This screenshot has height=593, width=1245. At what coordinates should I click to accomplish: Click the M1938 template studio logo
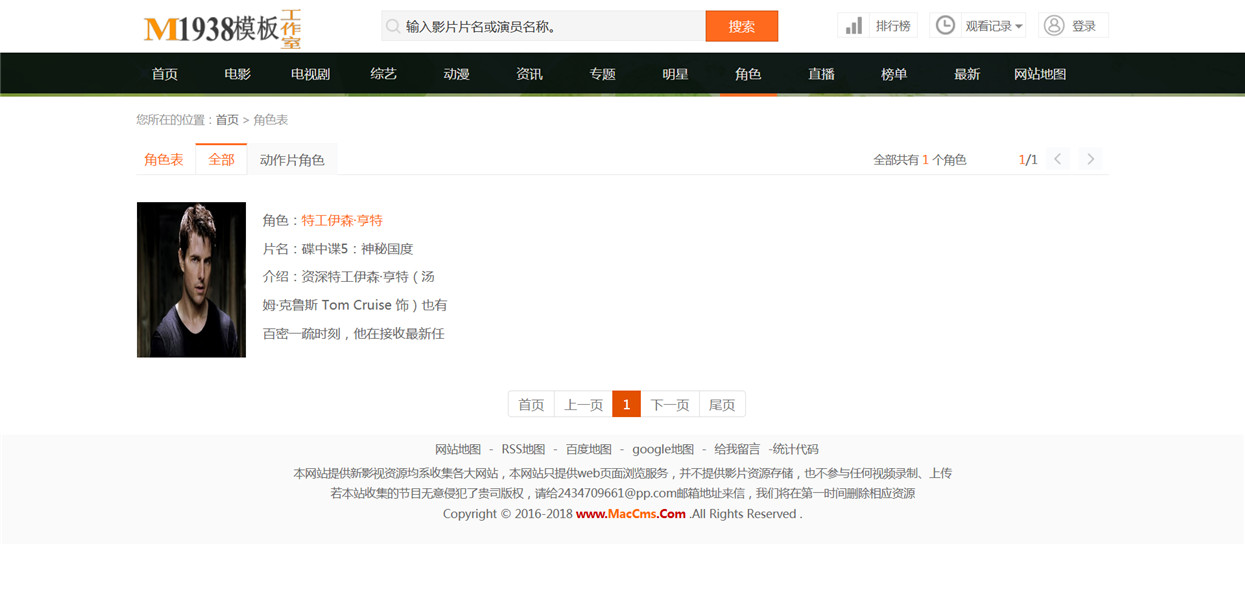223,28
